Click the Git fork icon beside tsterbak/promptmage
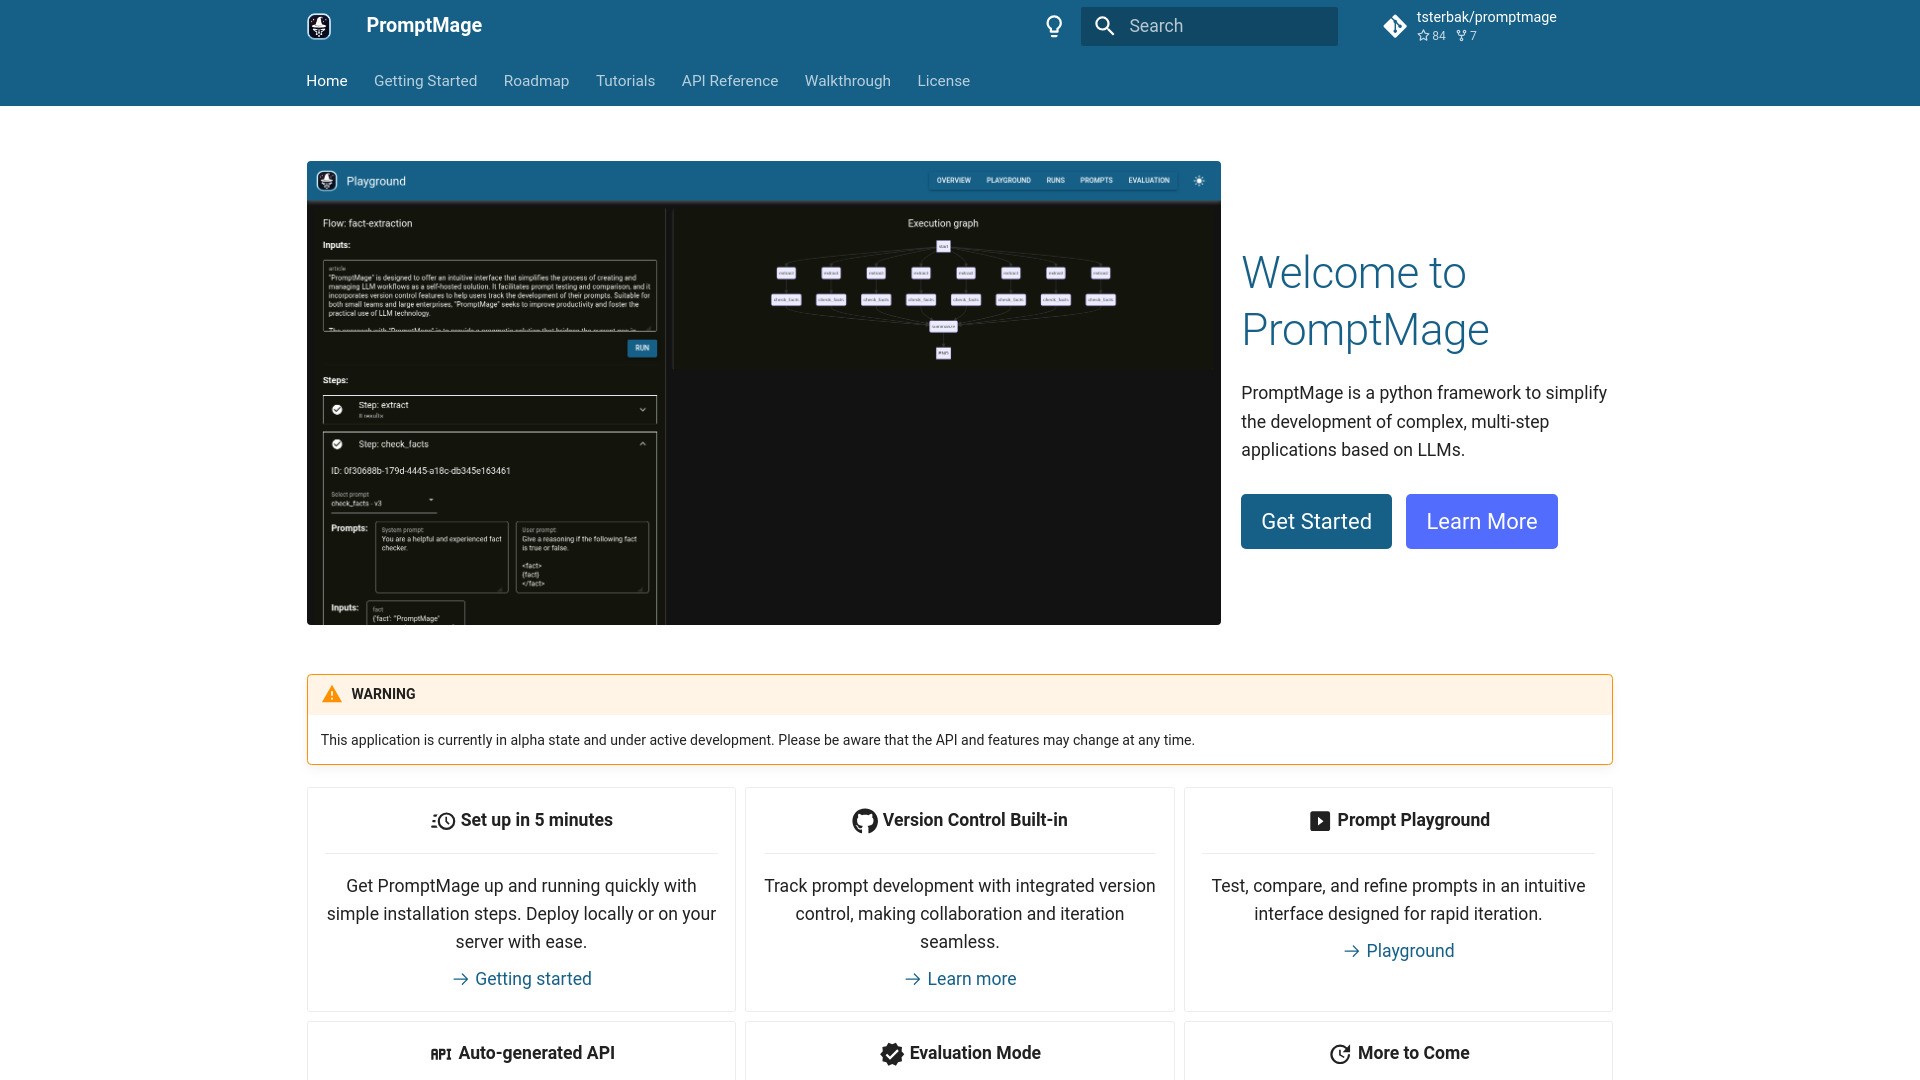Screen dimensions: 1920x1080 [x=1395, y=26]
